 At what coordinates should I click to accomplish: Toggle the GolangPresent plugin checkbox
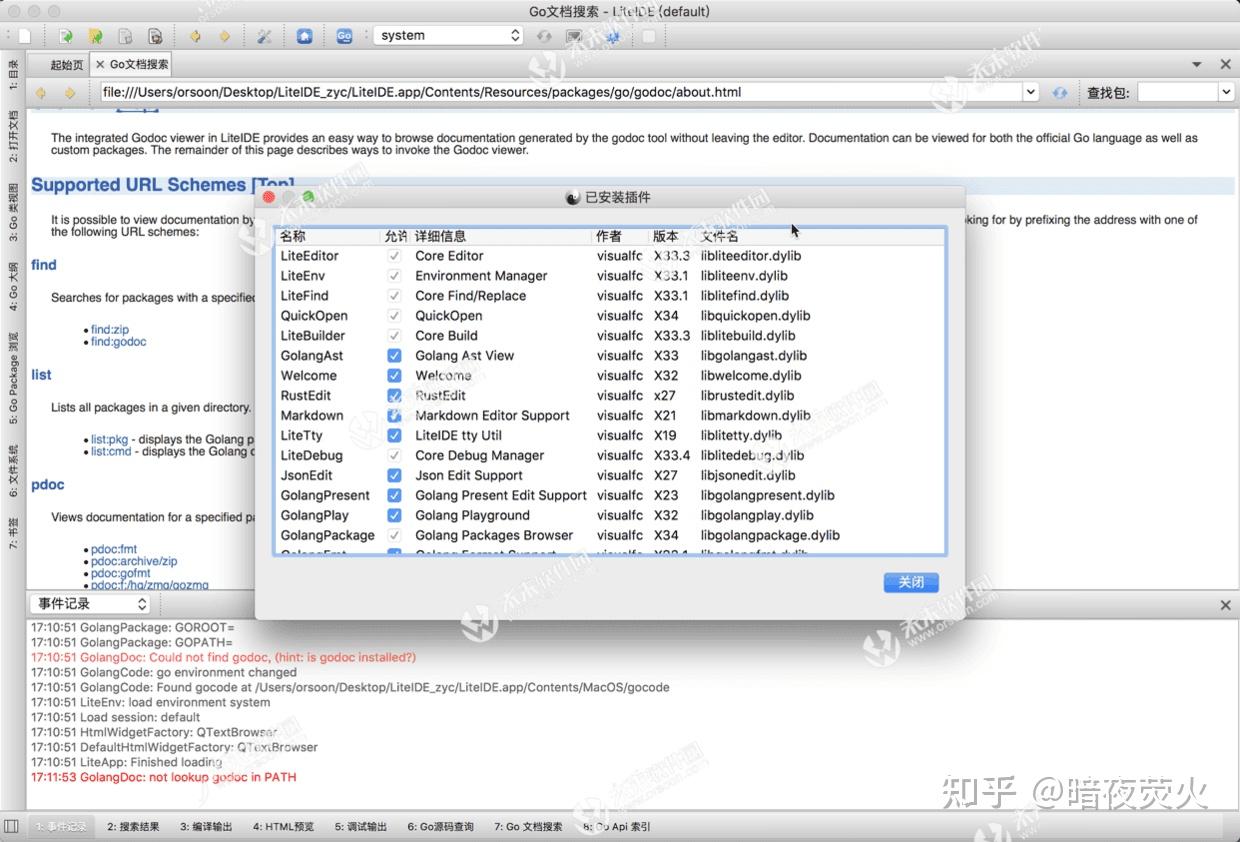(x=394, y=496)
